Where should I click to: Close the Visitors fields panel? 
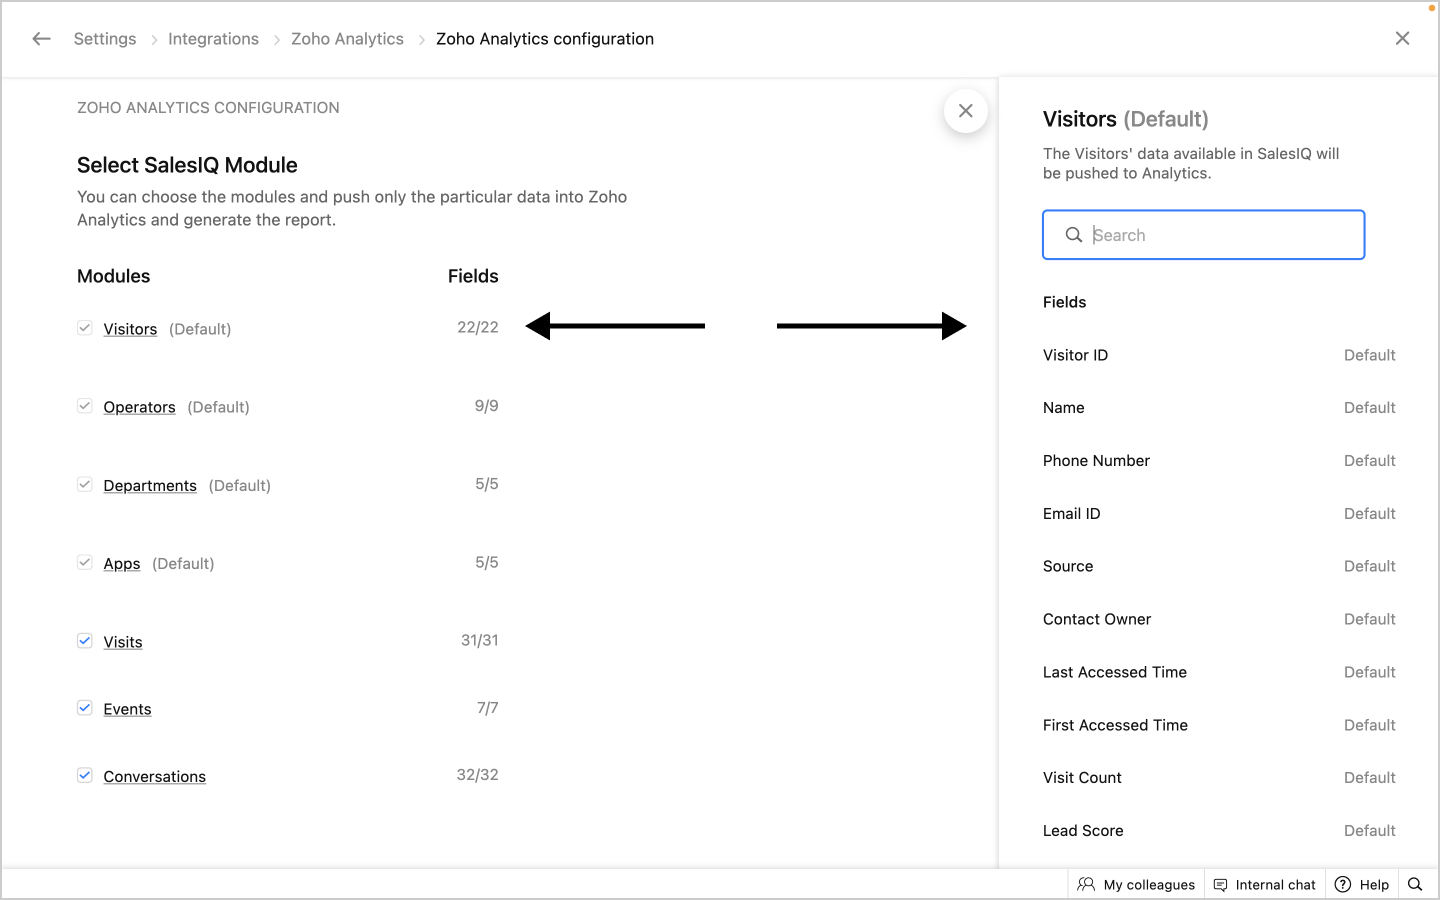(x=966, y=111)
